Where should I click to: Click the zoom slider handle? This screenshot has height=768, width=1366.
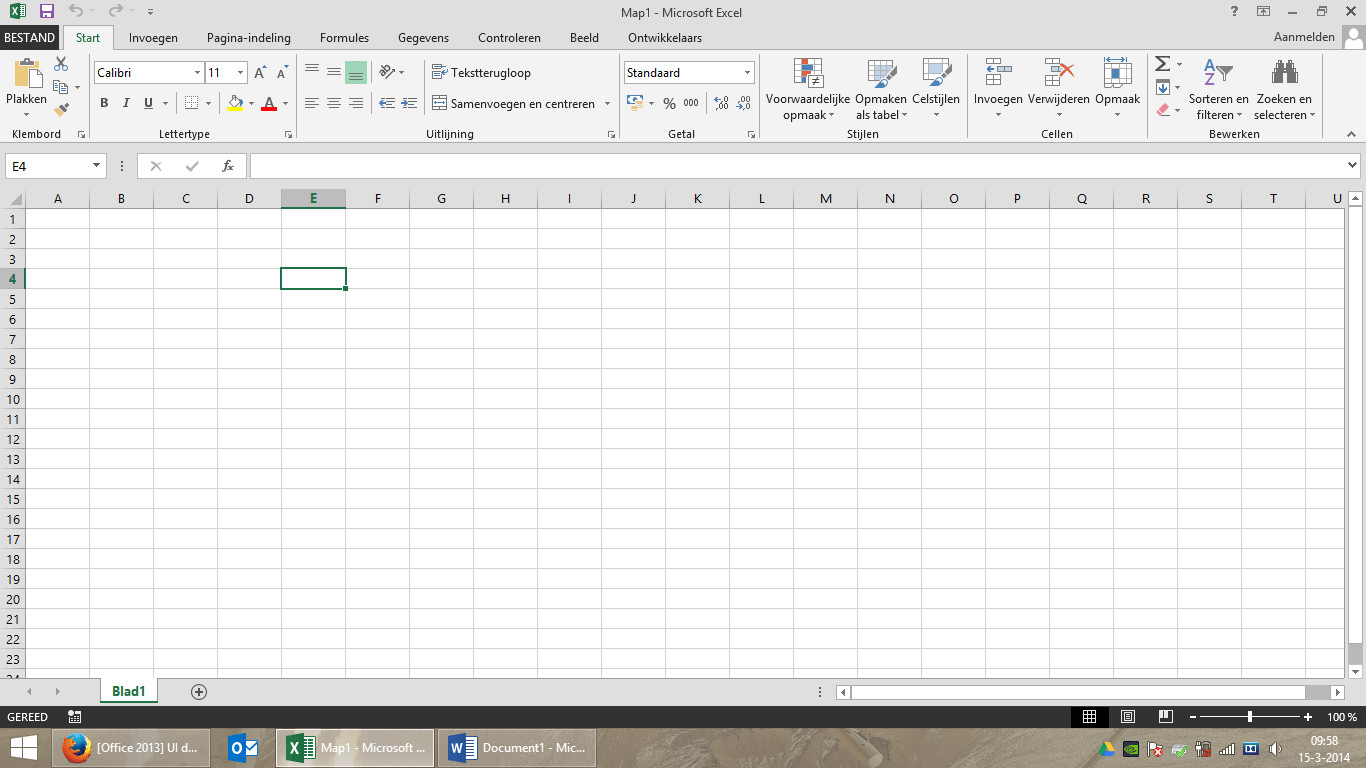(1250, 717)
